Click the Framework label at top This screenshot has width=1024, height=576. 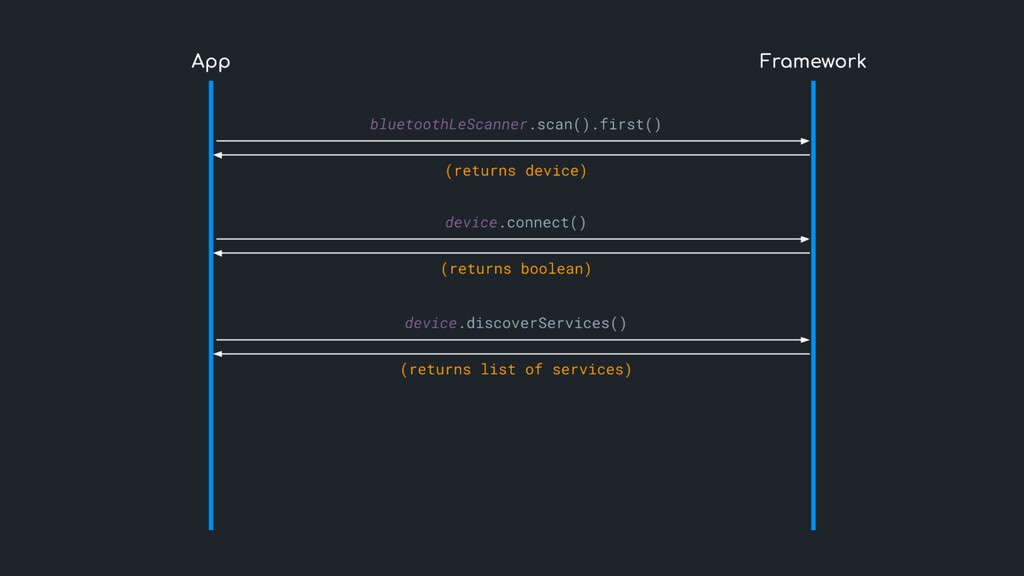pyautogui.click(x=812, y=62)
